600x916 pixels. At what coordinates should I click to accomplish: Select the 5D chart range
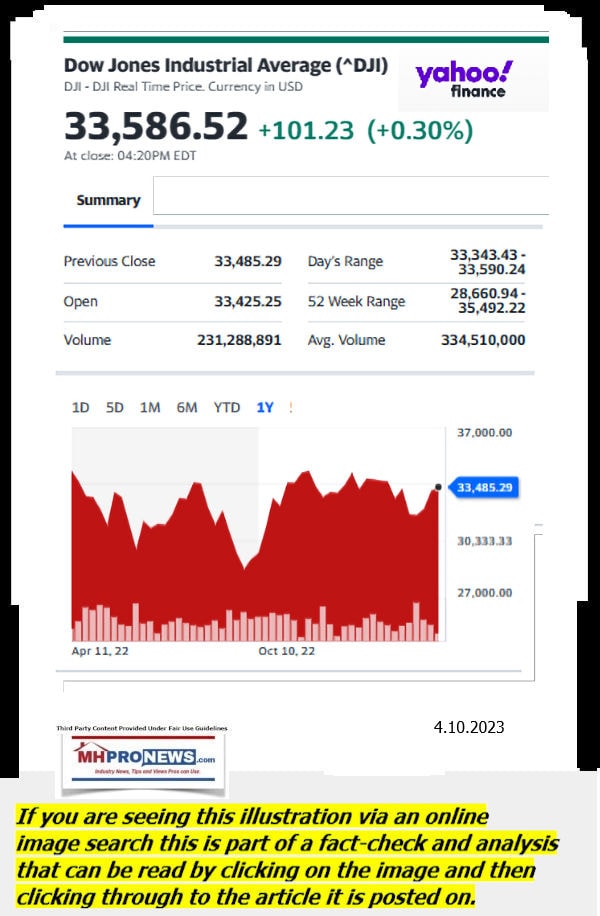pos(115,407)
